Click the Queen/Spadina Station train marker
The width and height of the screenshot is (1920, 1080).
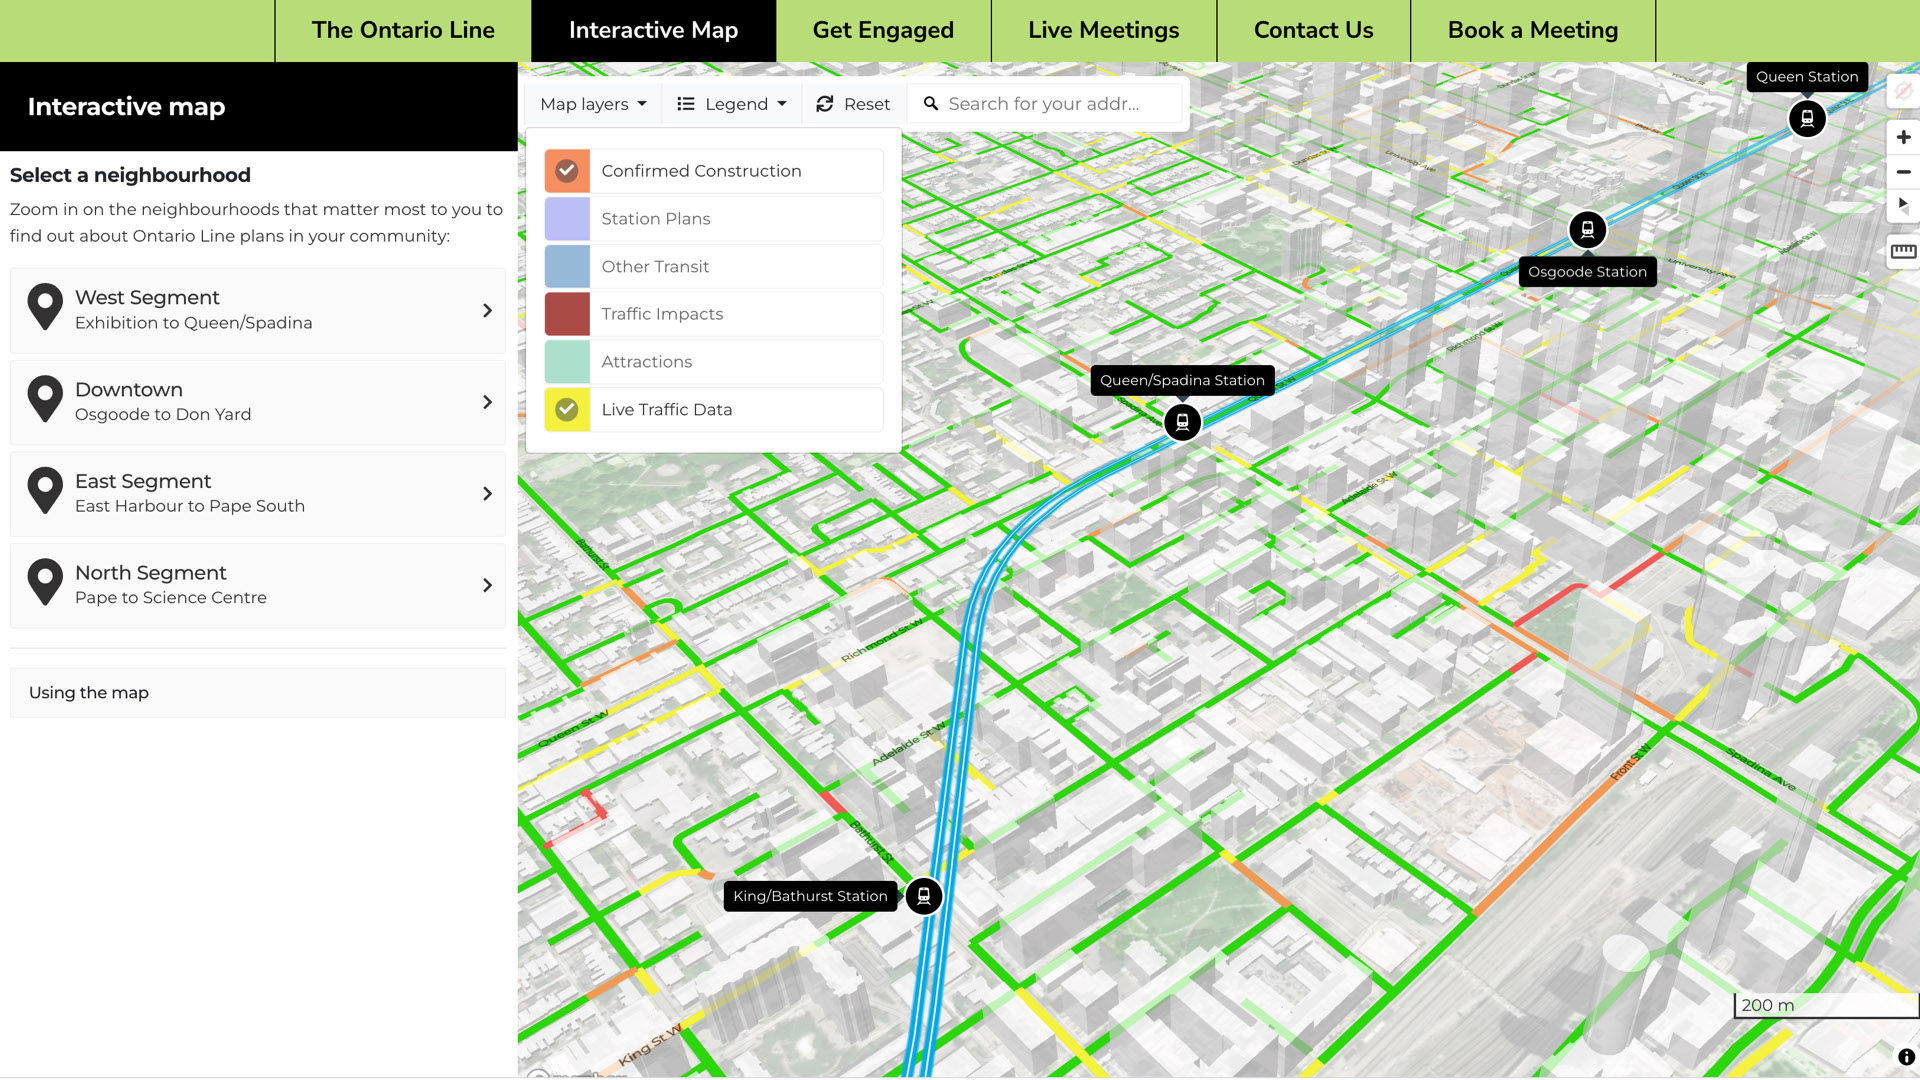coord(1182,422)
